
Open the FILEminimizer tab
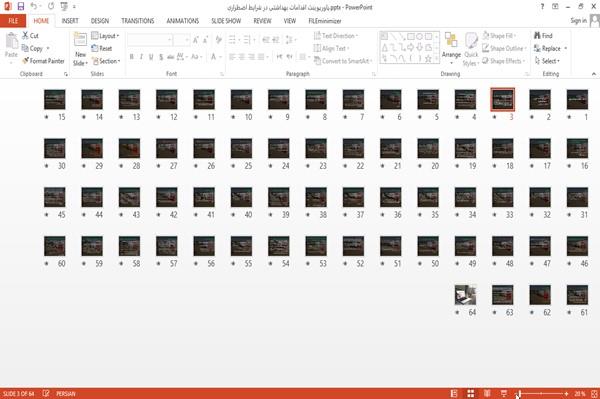point(325,21)
